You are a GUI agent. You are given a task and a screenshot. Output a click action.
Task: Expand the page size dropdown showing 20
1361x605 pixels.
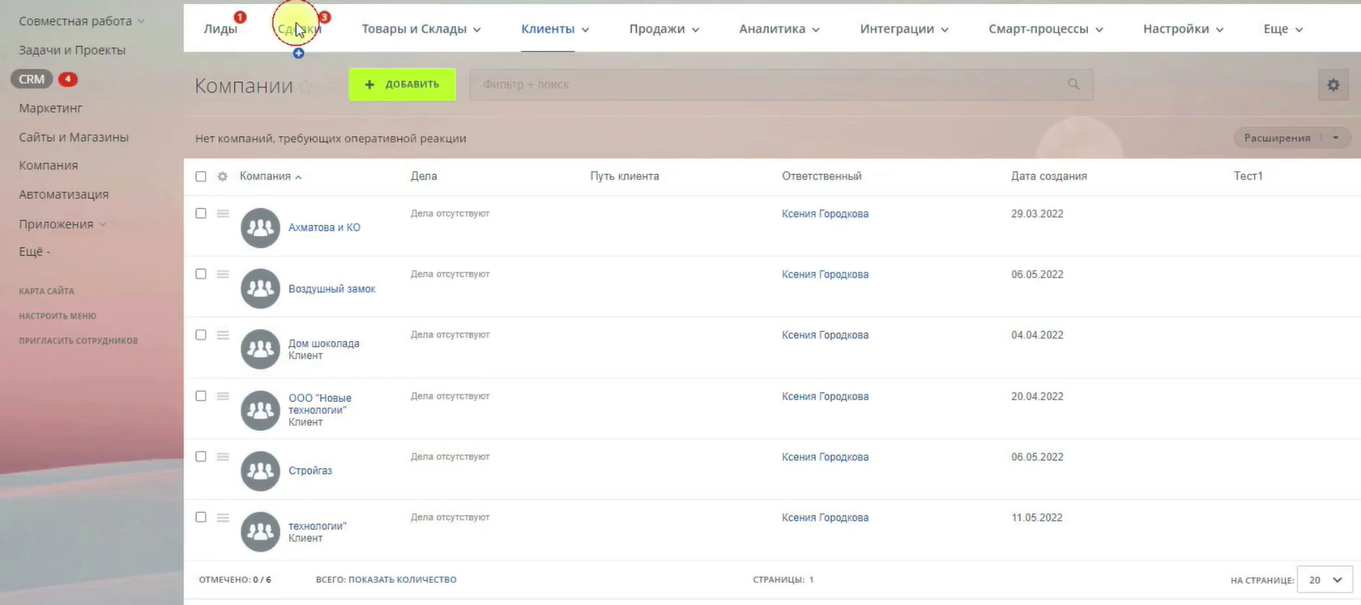1324,580
